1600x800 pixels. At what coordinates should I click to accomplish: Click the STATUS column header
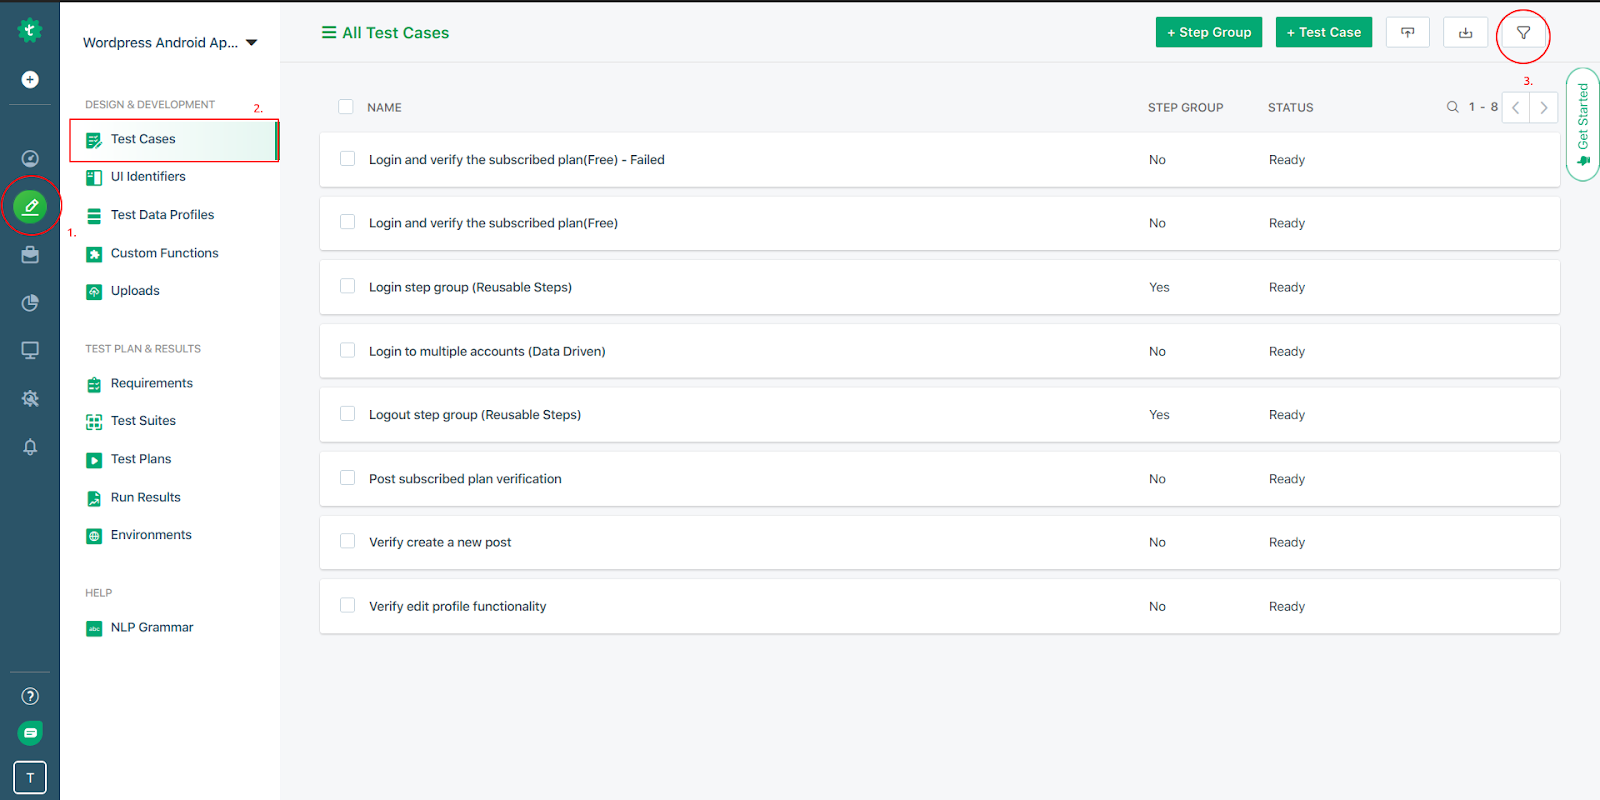coord(1291,108)
